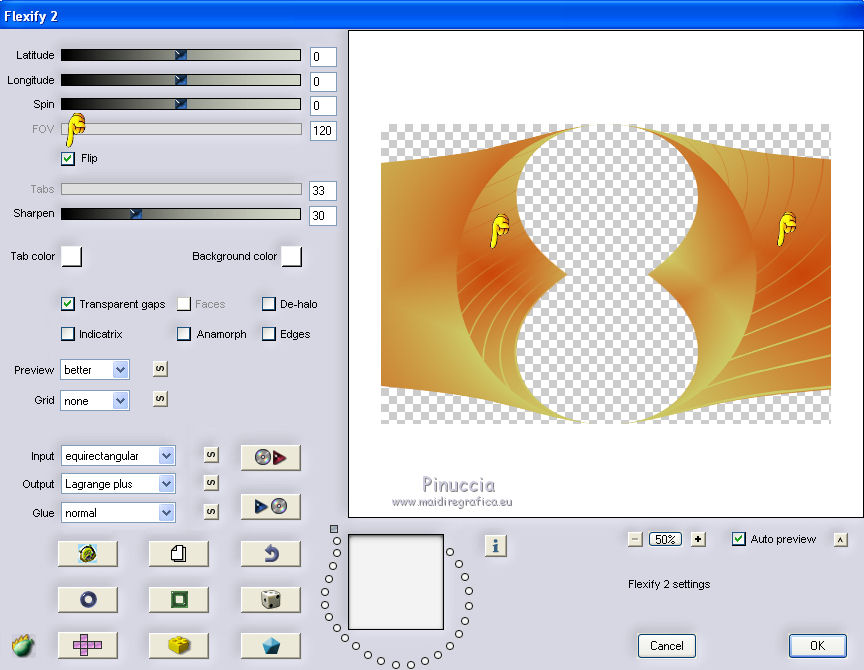Click the load-settings disc and arrow button
The width and height of the screenshot is (864, 670).
271,457
